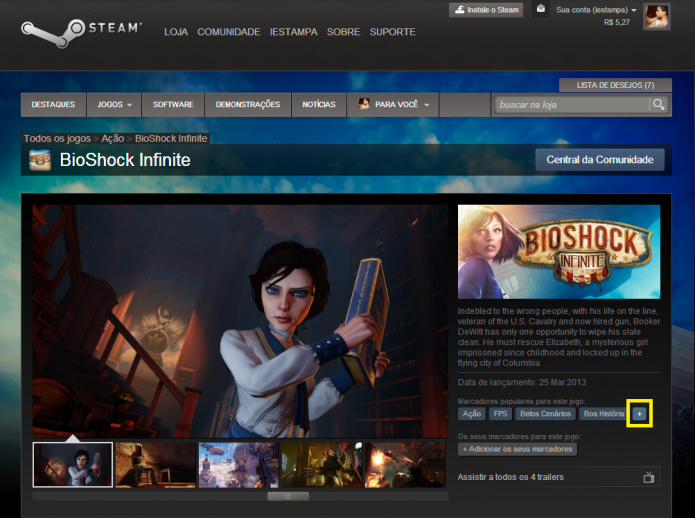Select the fifth thumbnail with explosion

pos(405,465)
